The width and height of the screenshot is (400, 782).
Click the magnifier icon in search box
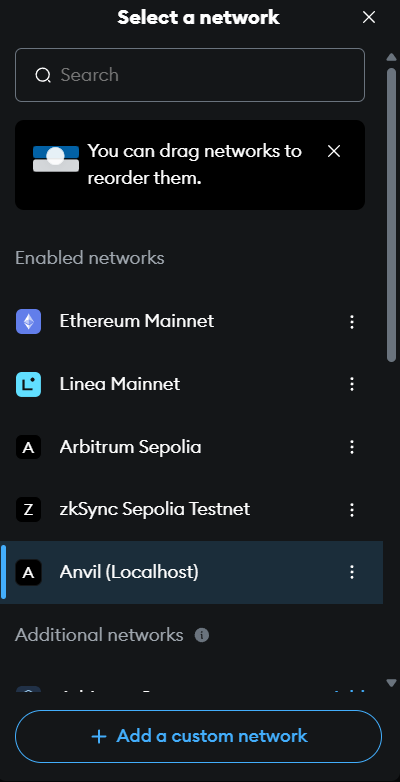pos(43,75)
